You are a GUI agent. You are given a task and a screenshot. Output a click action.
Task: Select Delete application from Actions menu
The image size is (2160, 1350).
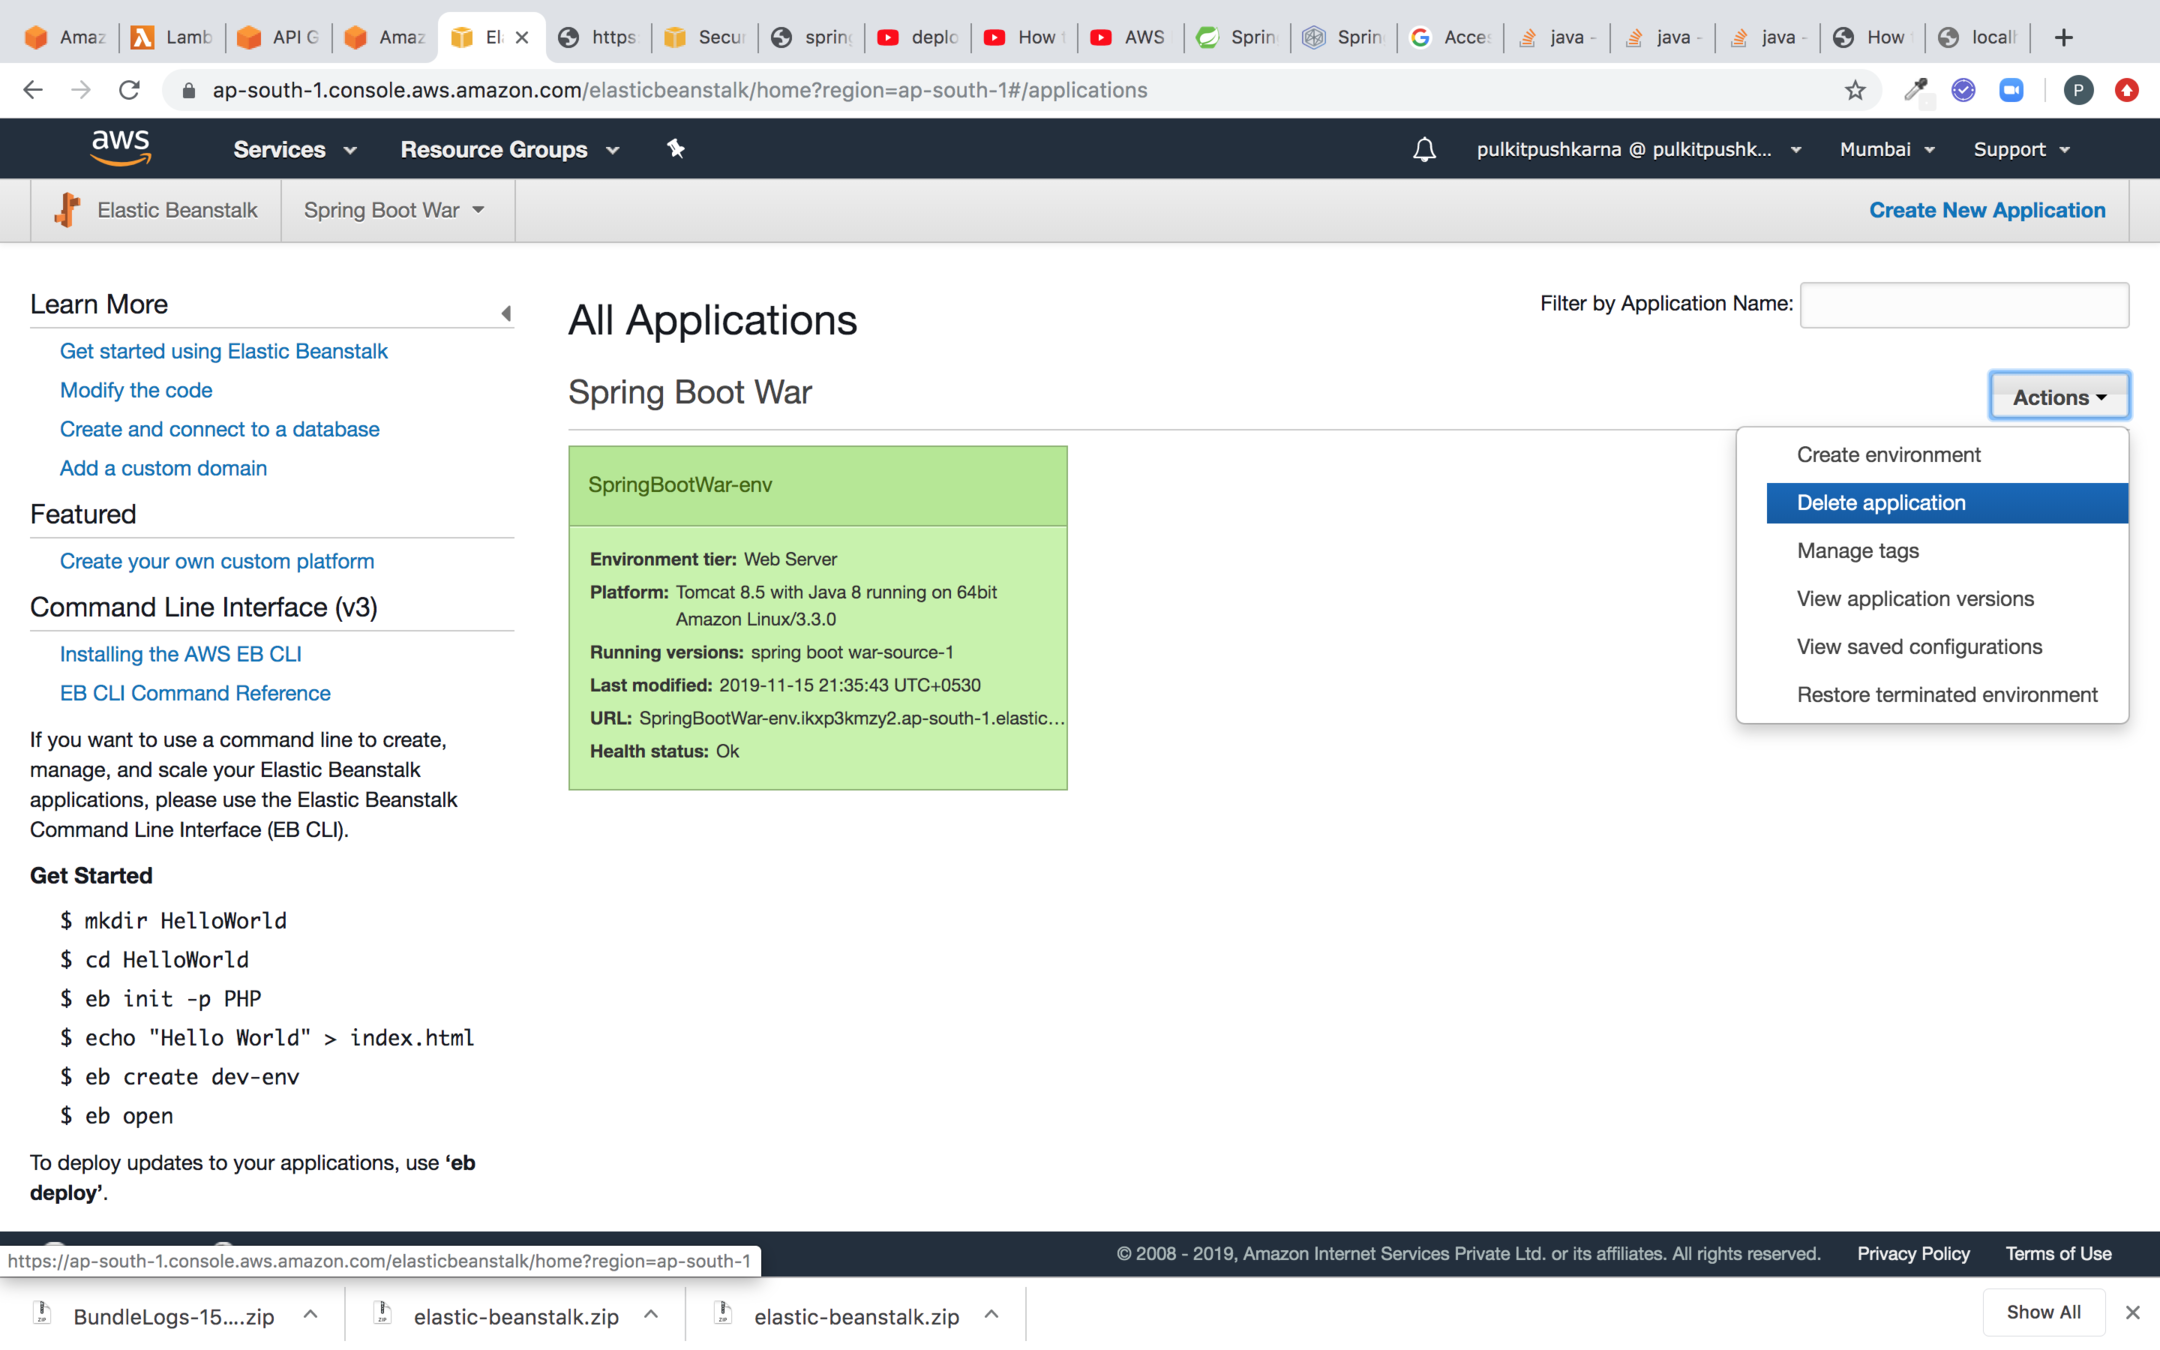pos(1880,503)
